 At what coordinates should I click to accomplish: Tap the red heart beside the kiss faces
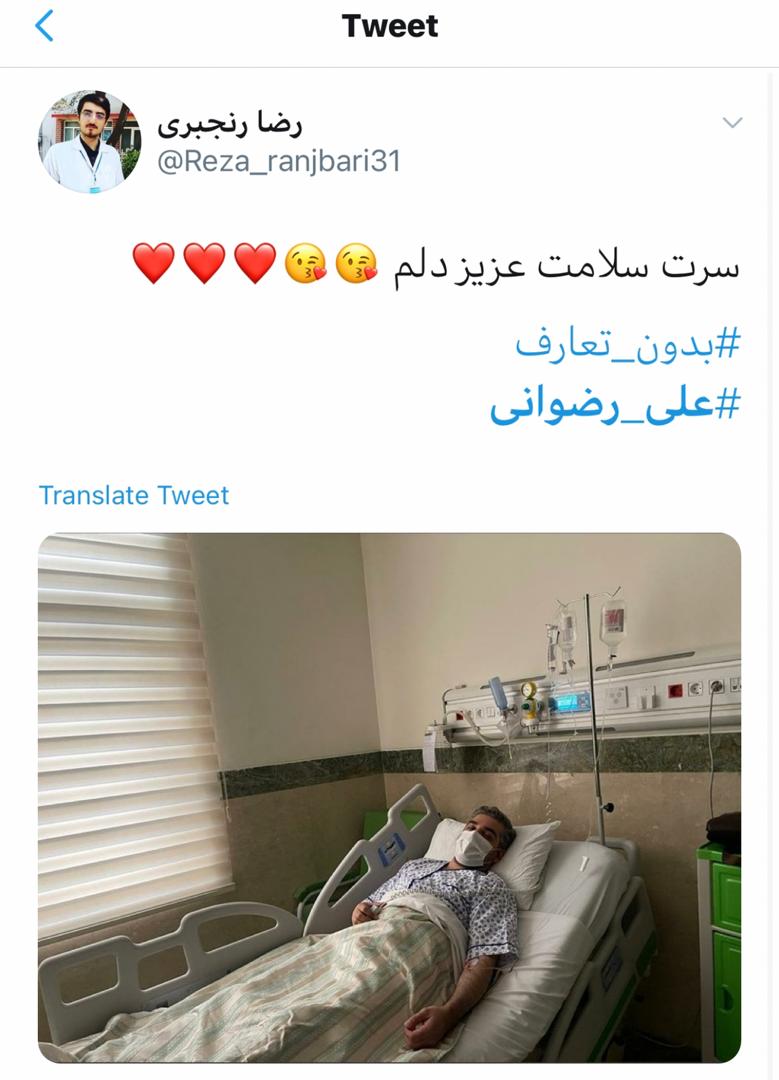pos(256,264)
